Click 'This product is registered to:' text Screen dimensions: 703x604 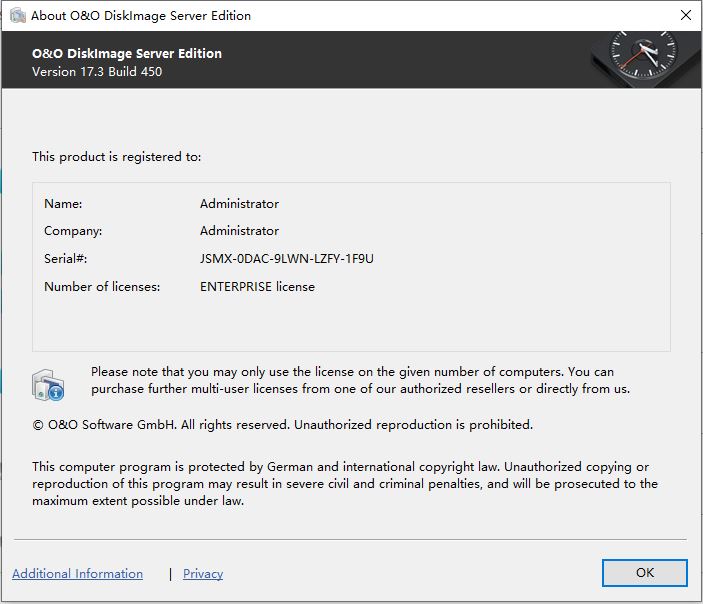[x=117, y=156]
